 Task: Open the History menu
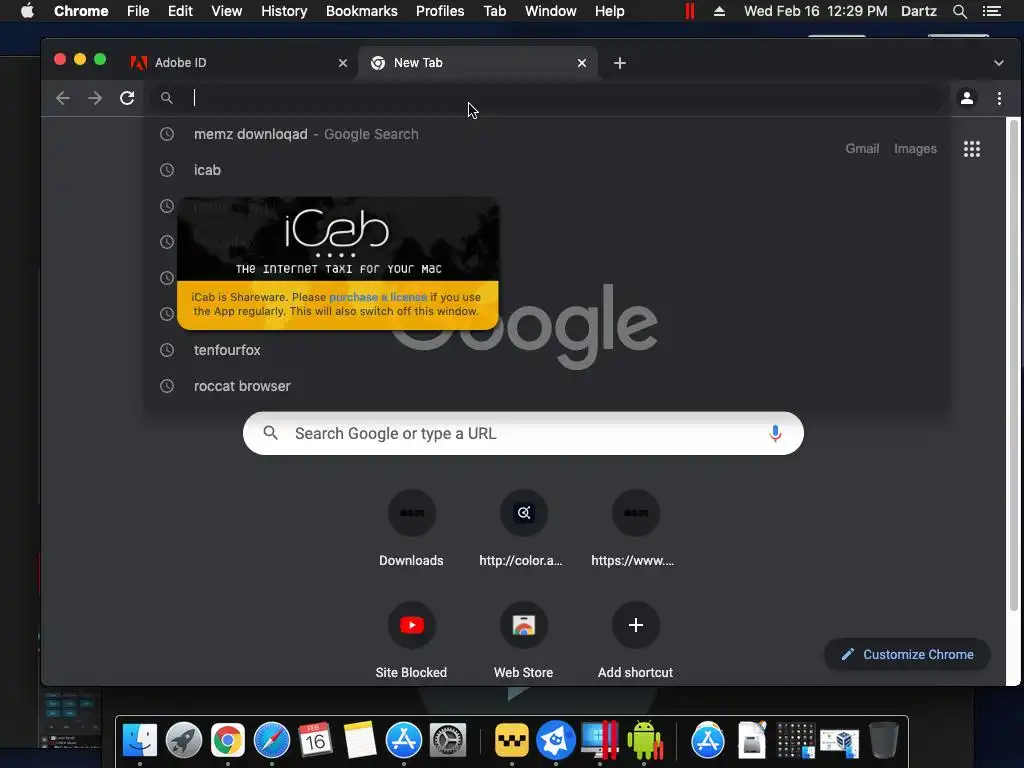pos(284,11)
